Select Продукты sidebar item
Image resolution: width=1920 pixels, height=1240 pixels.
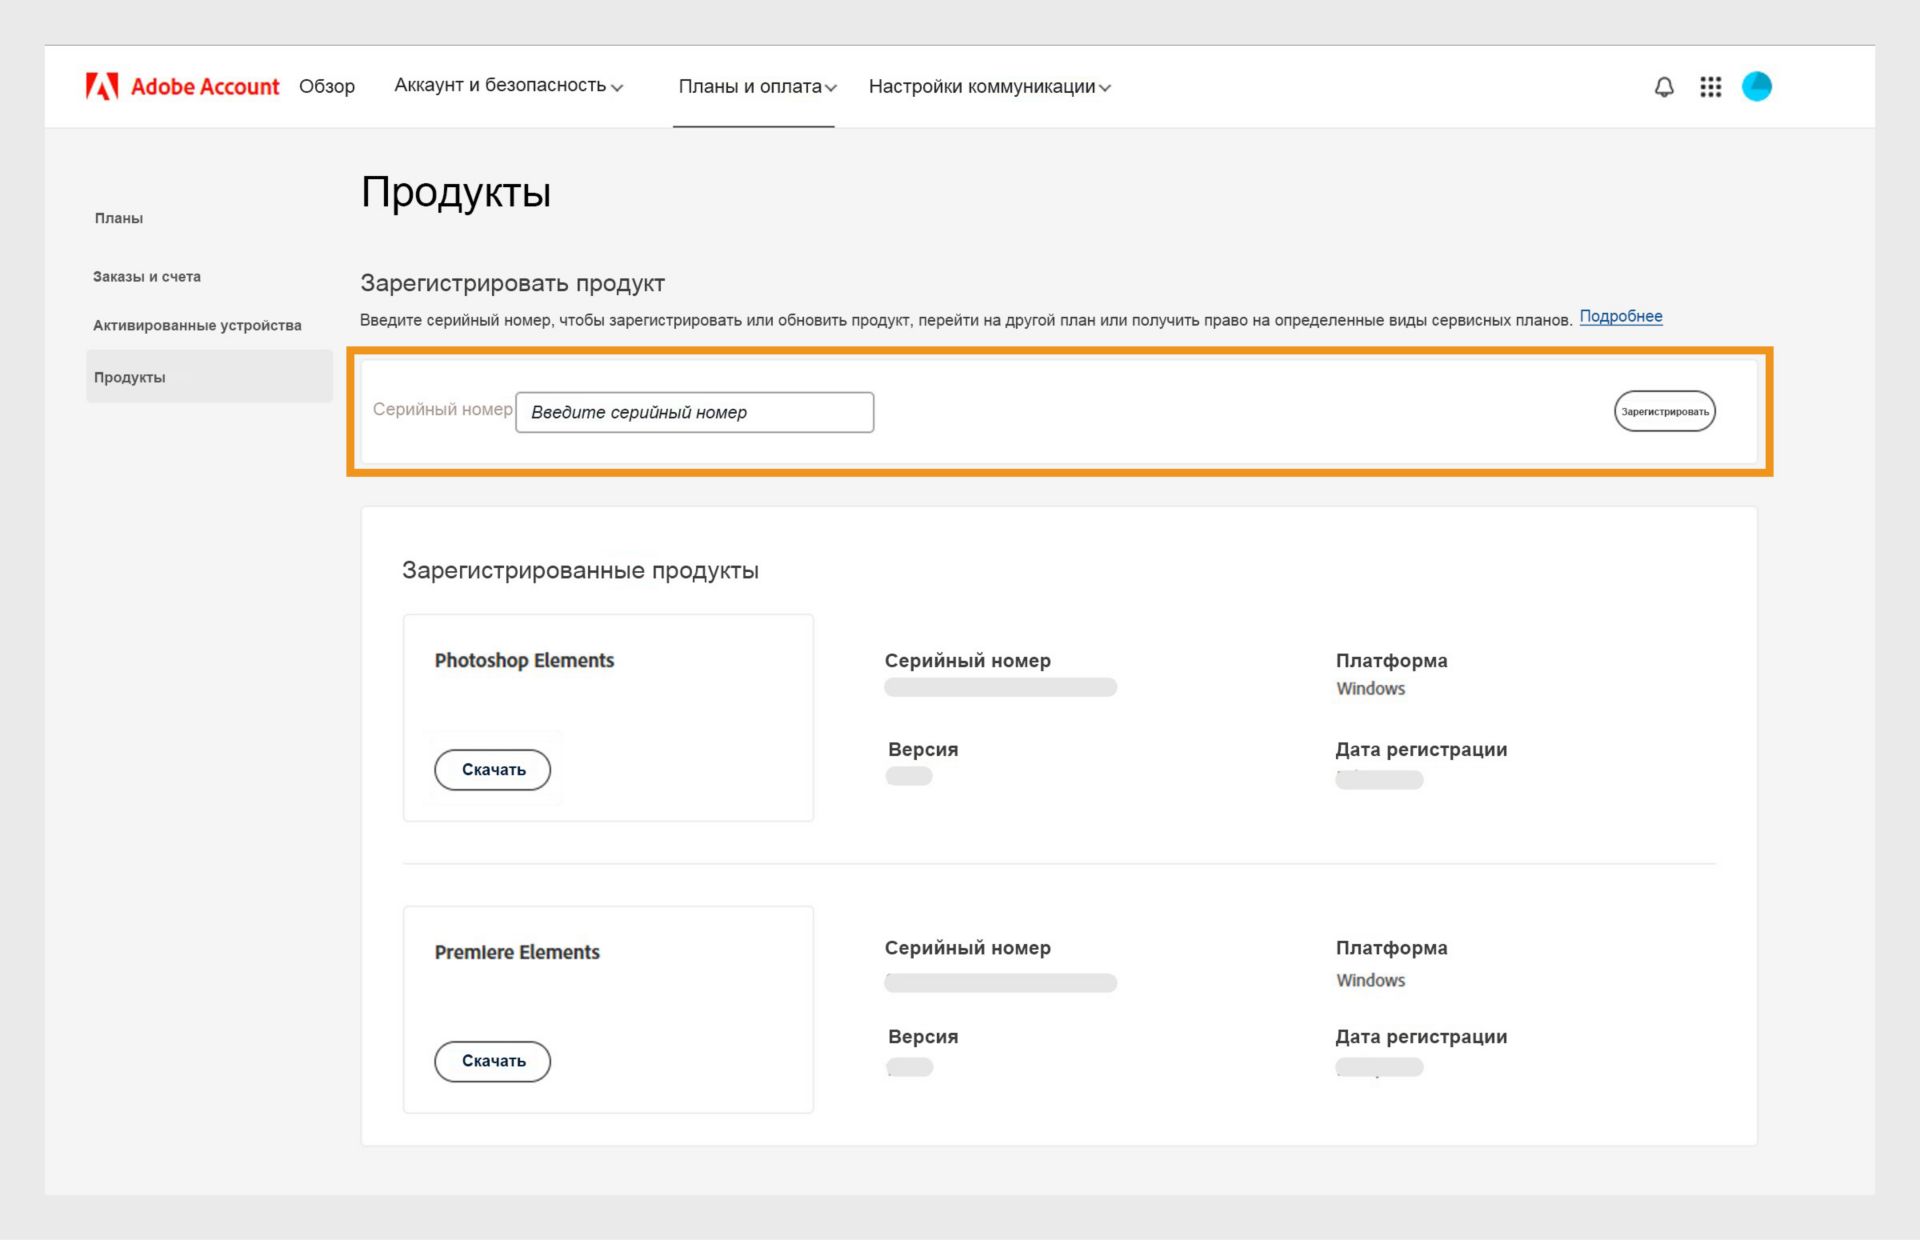pyautogui.click(x=130, y=378)
